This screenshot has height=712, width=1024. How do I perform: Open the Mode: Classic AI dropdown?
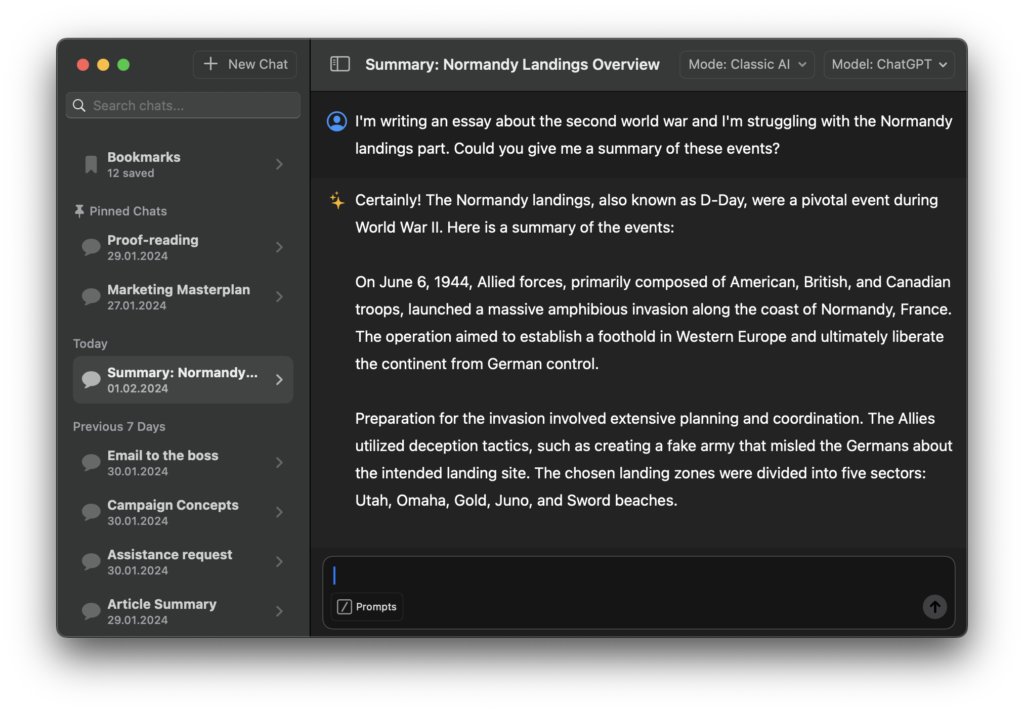[x=746, y=65]
